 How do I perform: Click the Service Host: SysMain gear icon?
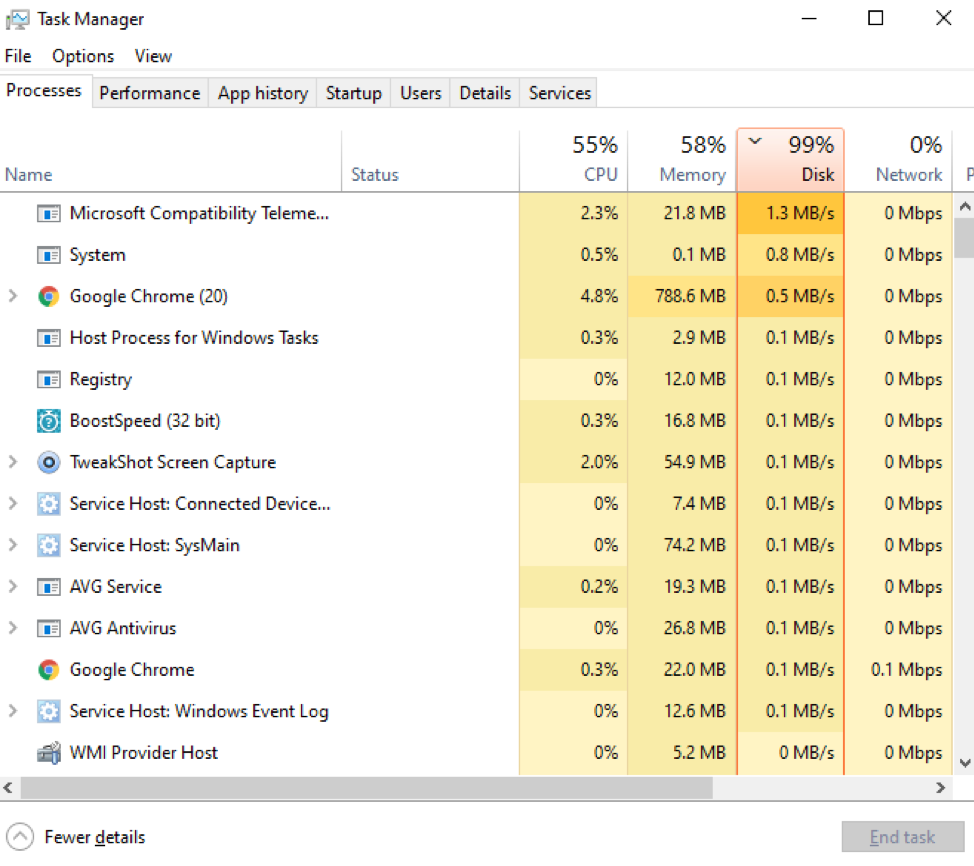click(48, 545)
